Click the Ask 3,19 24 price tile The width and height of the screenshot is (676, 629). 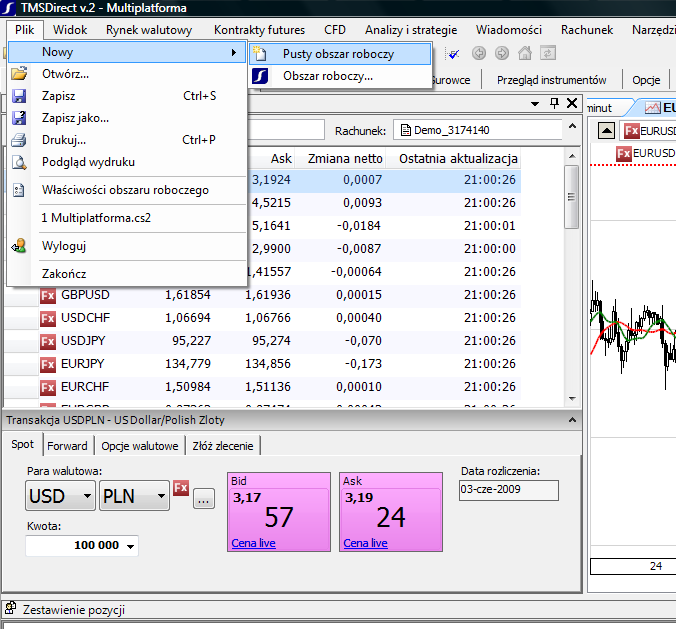[x=391, y=512]
